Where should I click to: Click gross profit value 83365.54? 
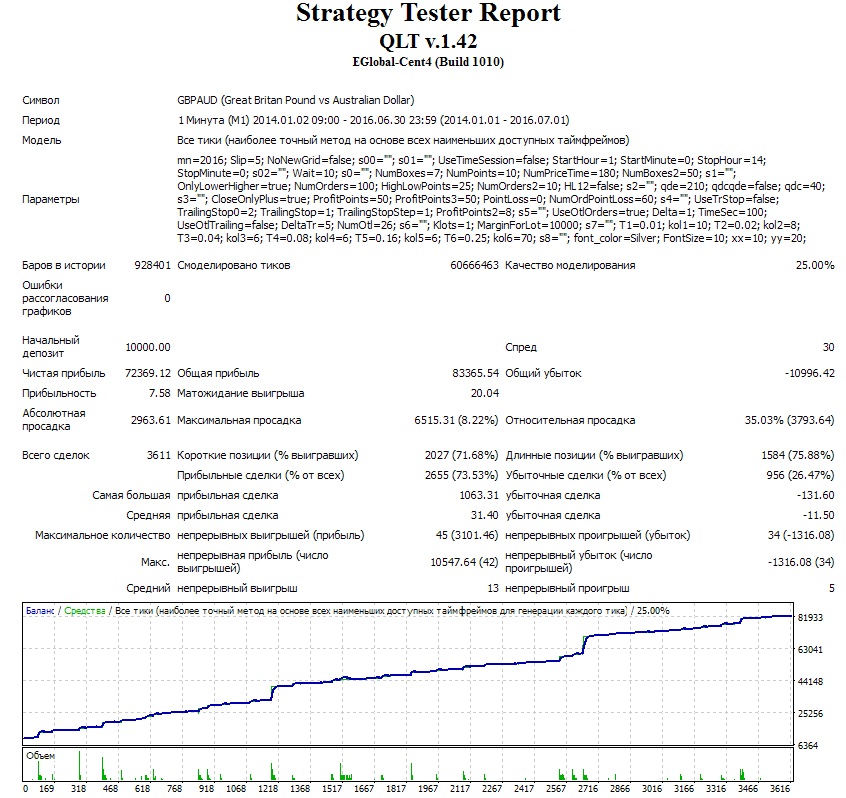click(475, 373)
